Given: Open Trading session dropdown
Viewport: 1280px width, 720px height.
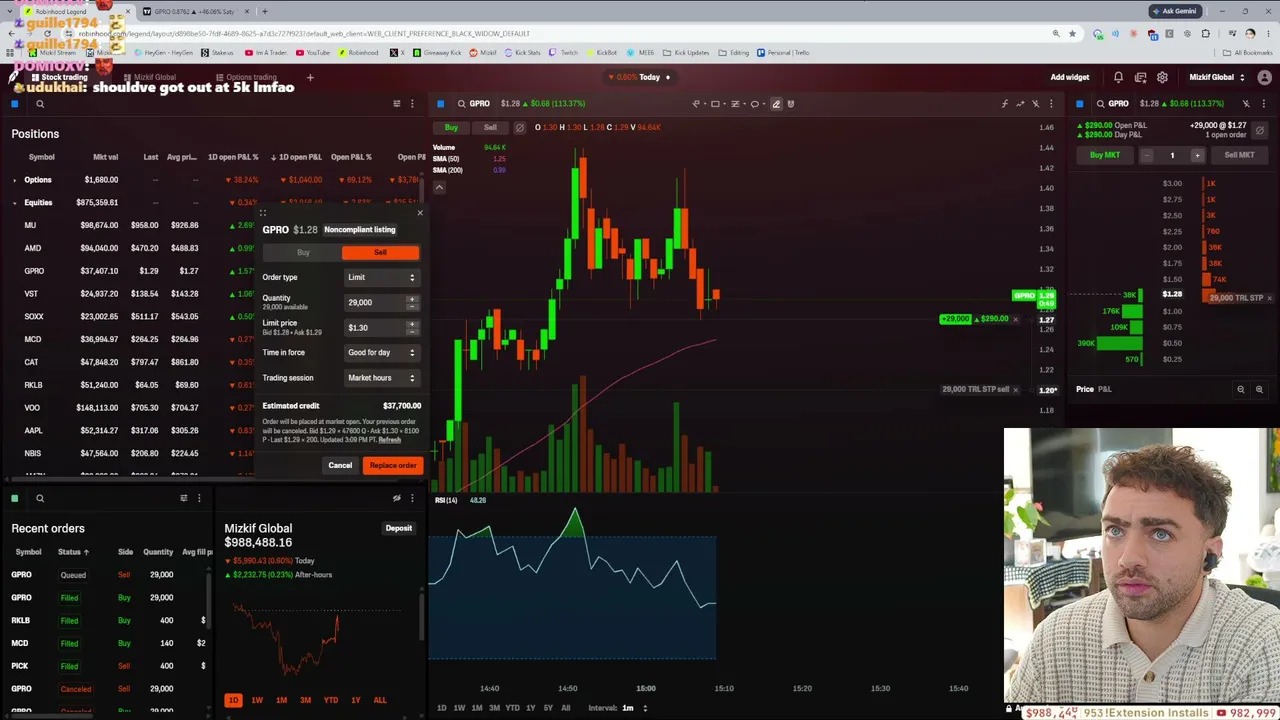Looking at the screenshot, I should tap(381, 378).
